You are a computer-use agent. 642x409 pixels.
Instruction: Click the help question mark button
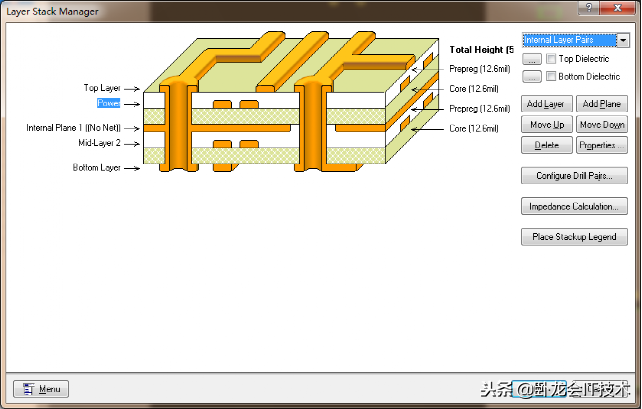[x=588, y=8]
